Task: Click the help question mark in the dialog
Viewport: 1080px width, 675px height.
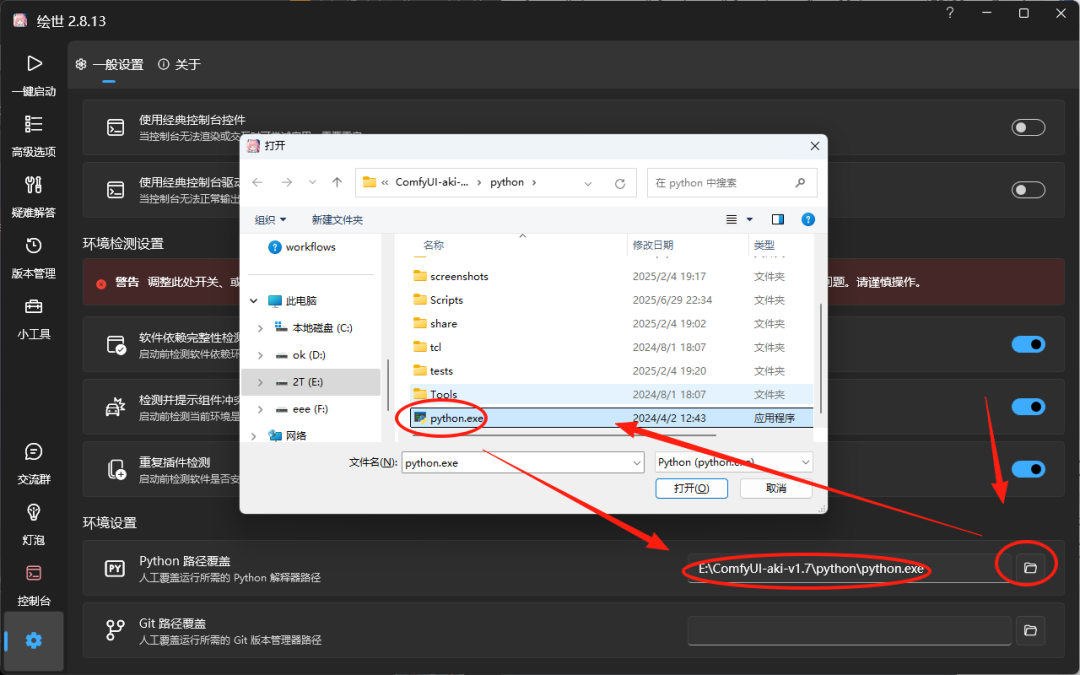Action: click(807, 219)
